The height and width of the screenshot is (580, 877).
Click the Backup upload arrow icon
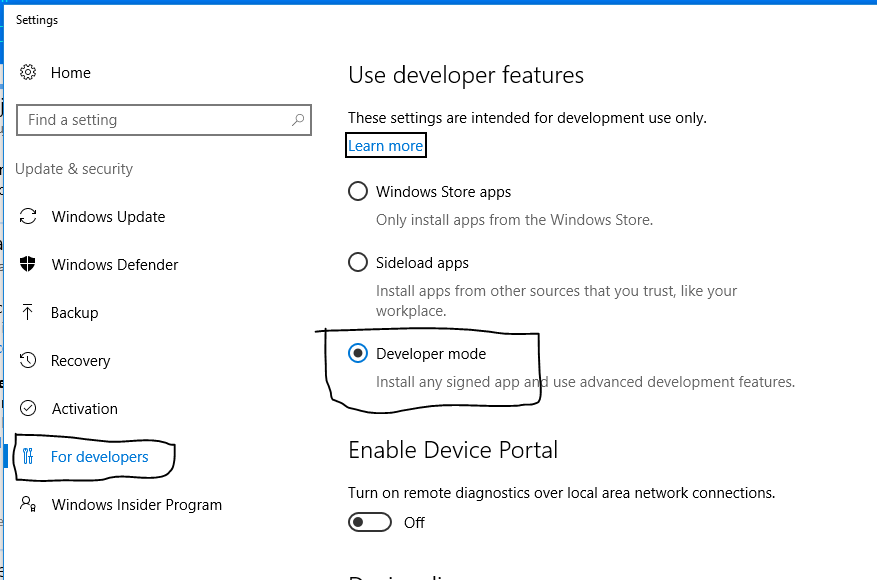pyautogui.click(x=27, y=312)
